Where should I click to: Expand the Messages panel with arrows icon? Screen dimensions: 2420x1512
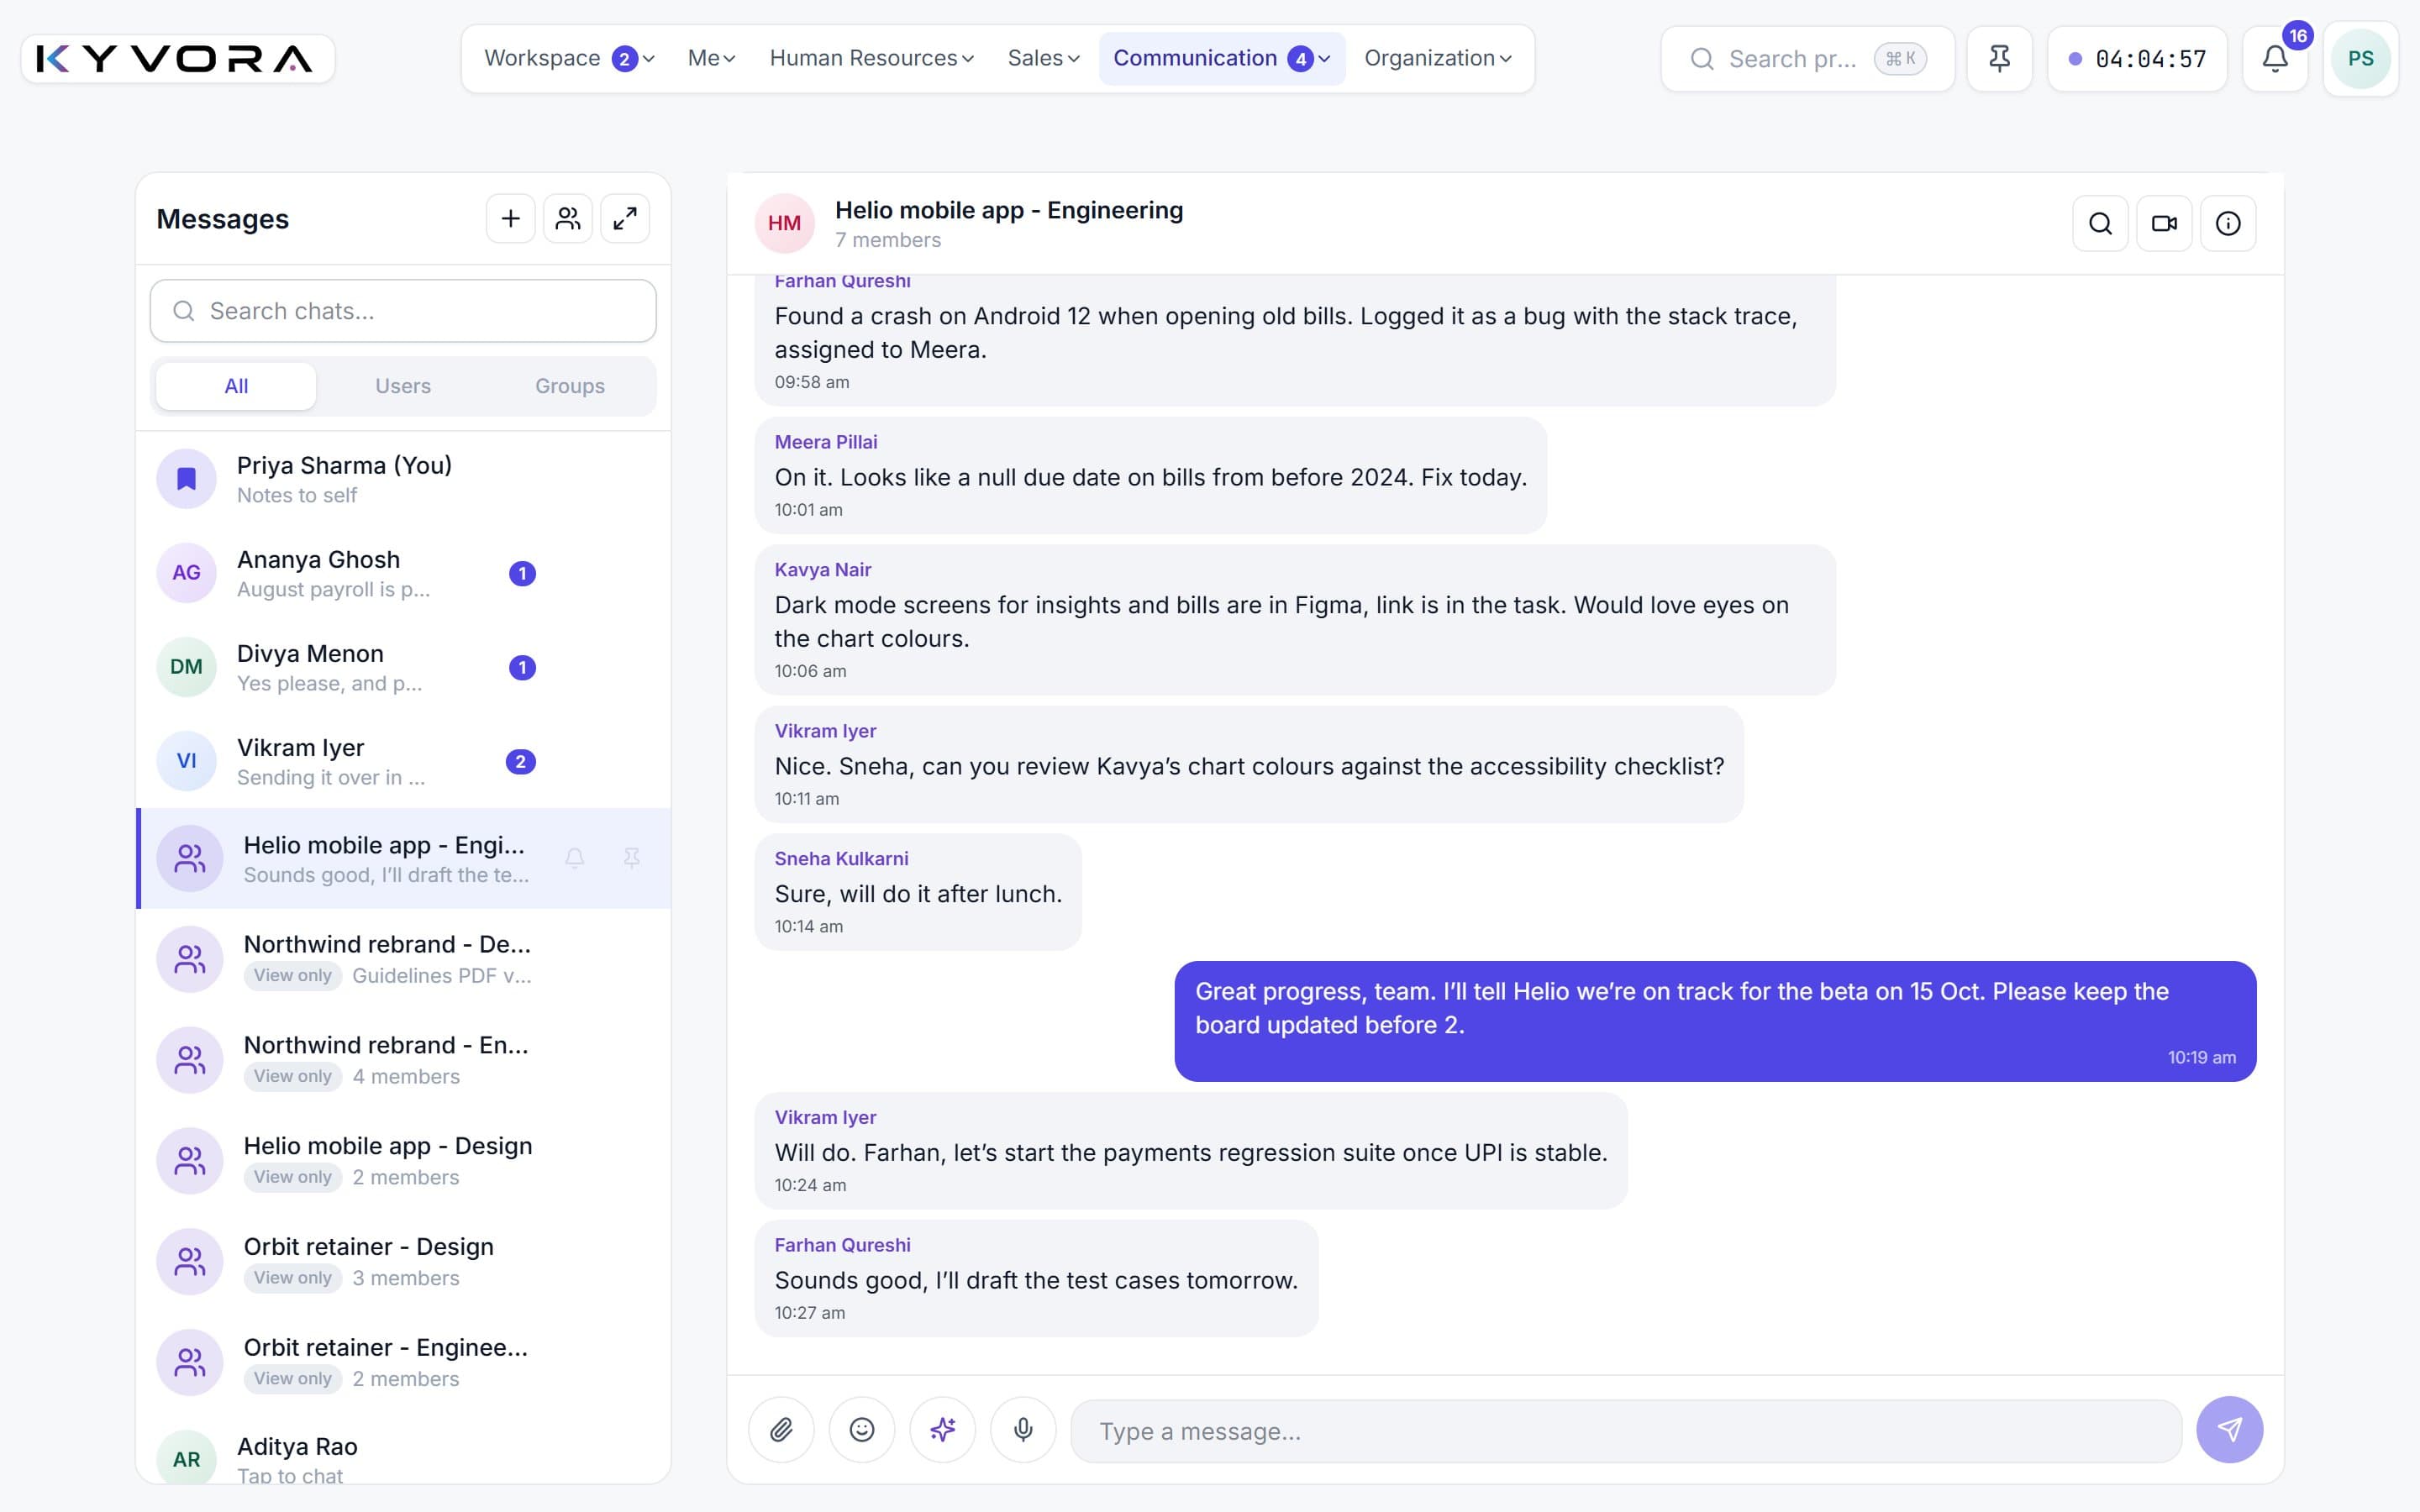tap(625, 219)
